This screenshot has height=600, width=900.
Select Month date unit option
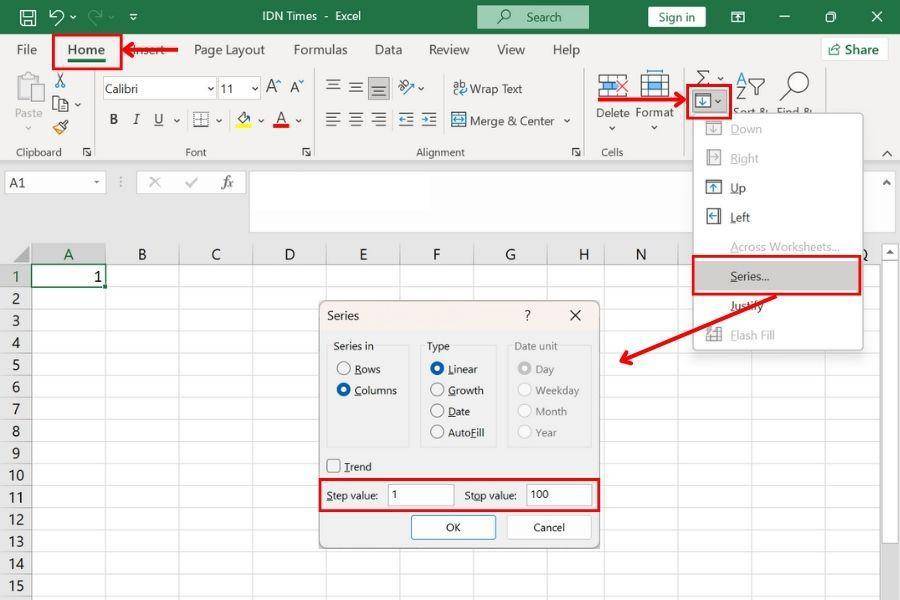click(524, 411)
